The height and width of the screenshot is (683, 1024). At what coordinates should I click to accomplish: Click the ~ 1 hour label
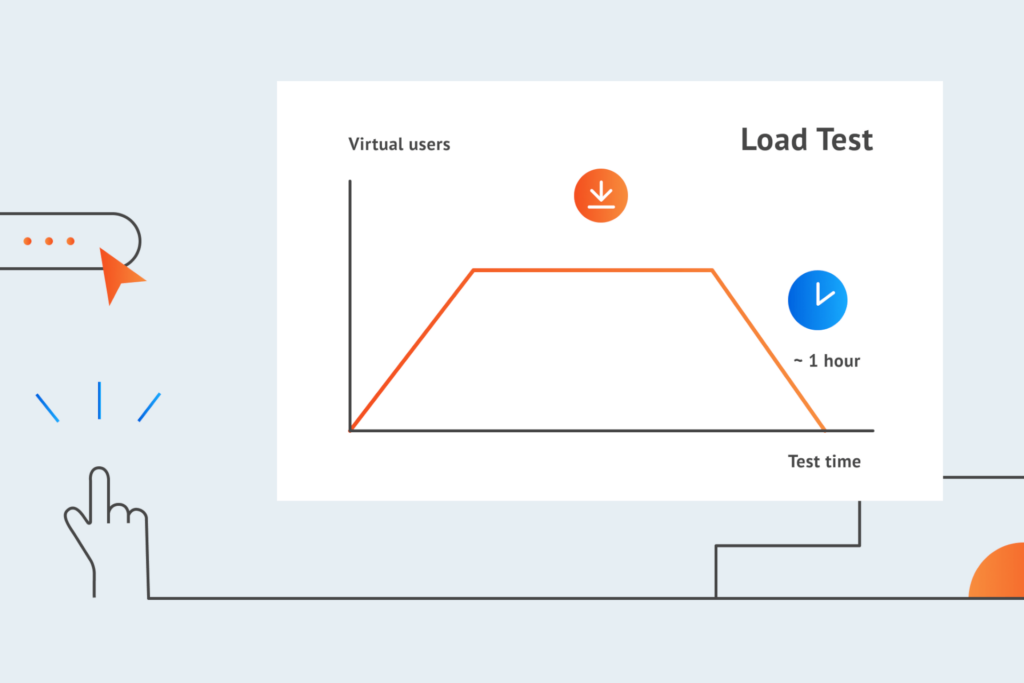[827, 361]
